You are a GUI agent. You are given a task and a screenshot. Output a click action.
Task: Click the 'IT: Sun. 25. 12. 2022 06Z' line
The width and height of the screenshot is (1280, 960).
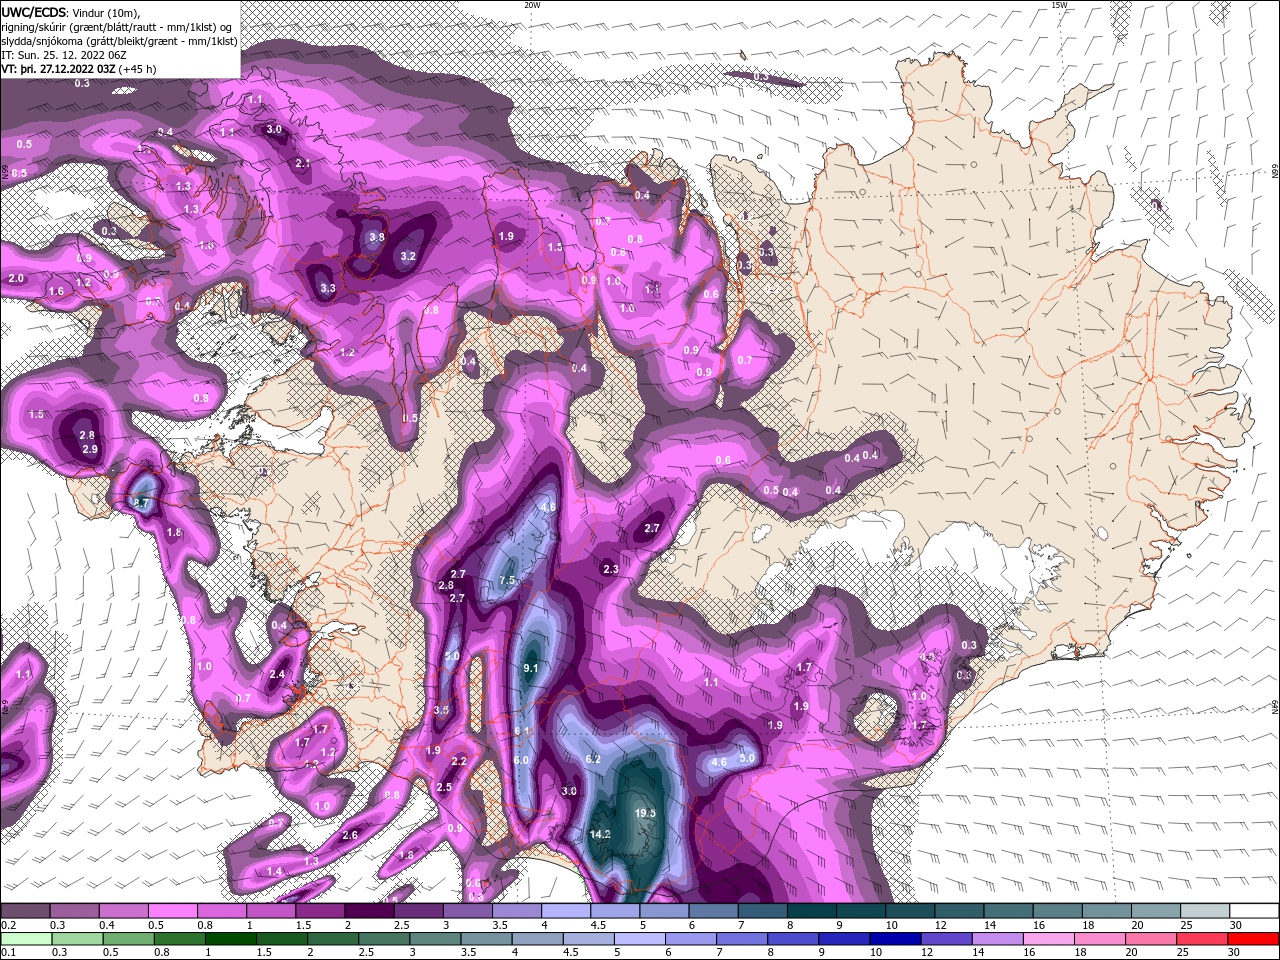(66, 56)
